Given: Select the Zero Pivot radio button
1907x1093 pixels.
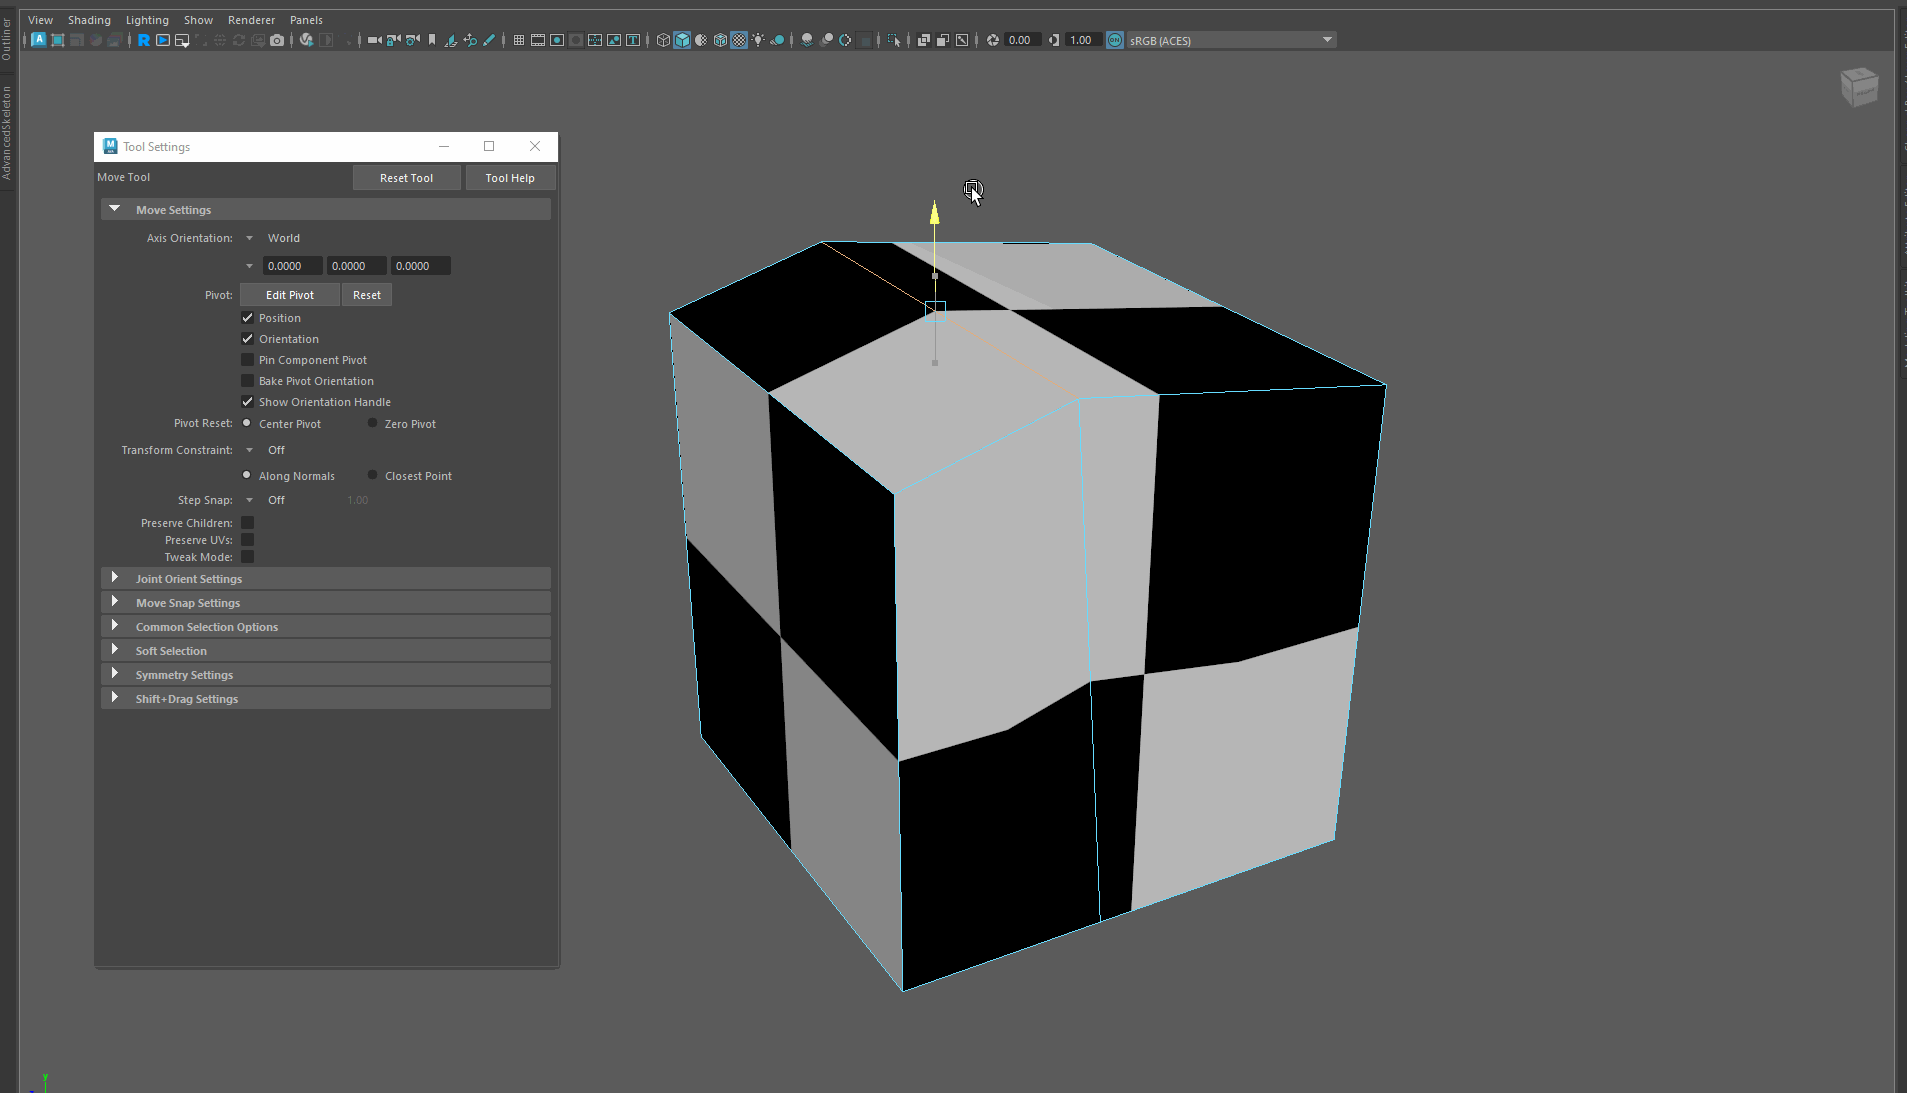Looking at the screenshot, I should click(x=373, y=424).
